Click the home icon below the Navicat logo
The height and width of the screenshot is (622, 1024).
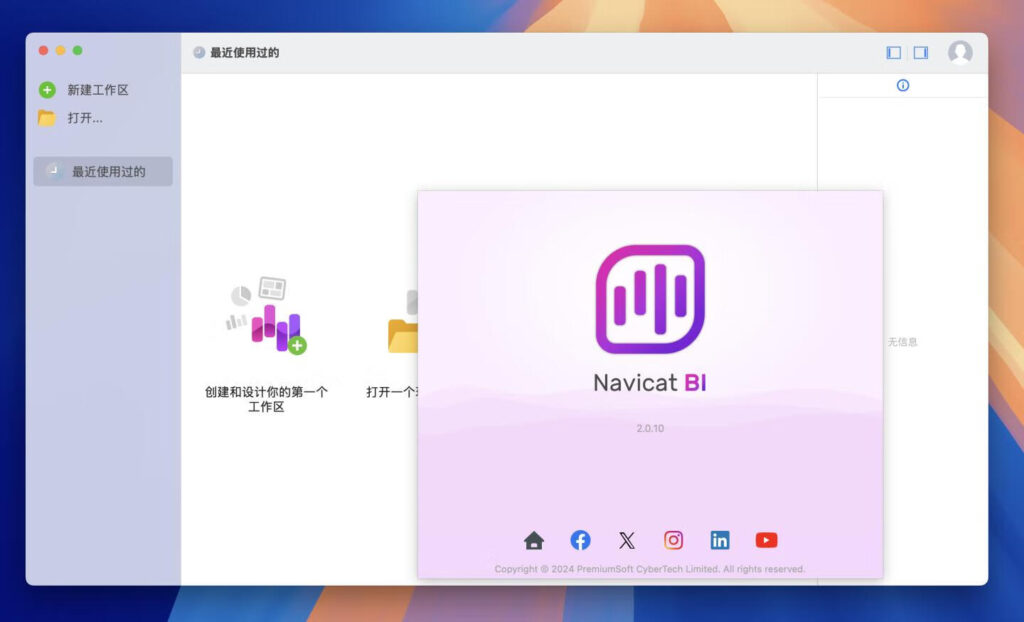[x=533, y=540]
